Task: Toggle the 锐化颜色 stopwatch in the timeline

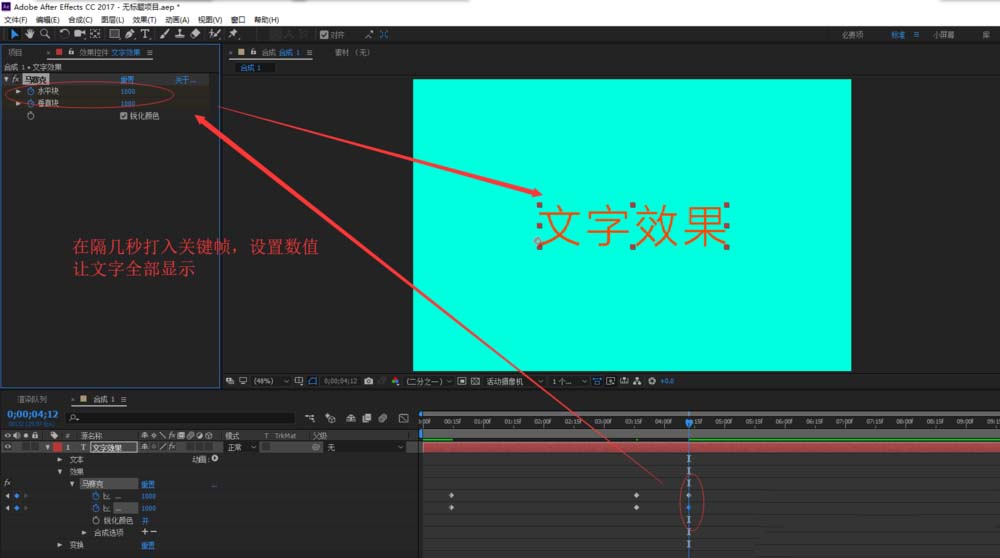Action: pos(96,520)
